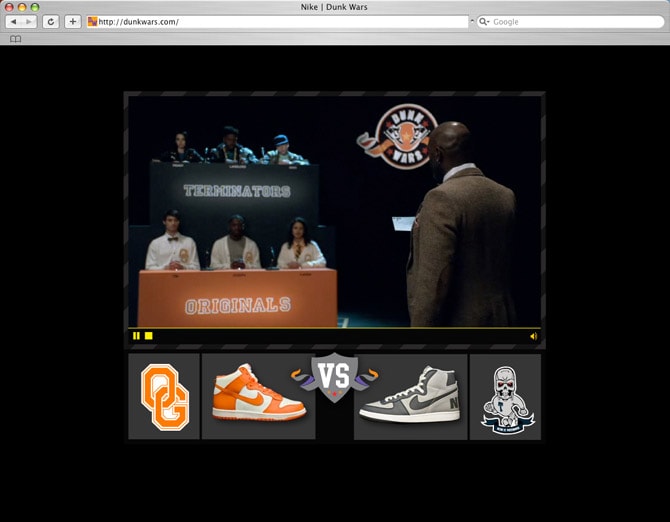The width and height of the screenshot is (670, 522).
Task: Click the TERMINATORS panel sign in video
Action: coord(237,191)
